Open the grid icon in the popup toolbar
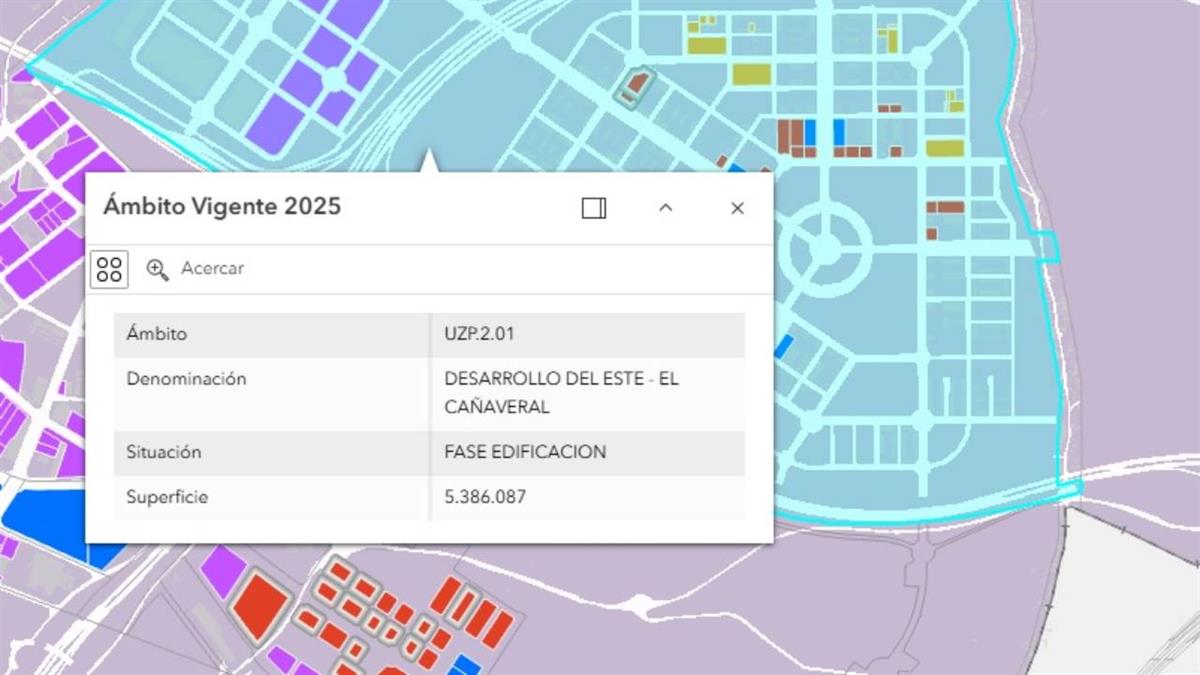The width and height of the screenshot is (1200, 675). 110,268
